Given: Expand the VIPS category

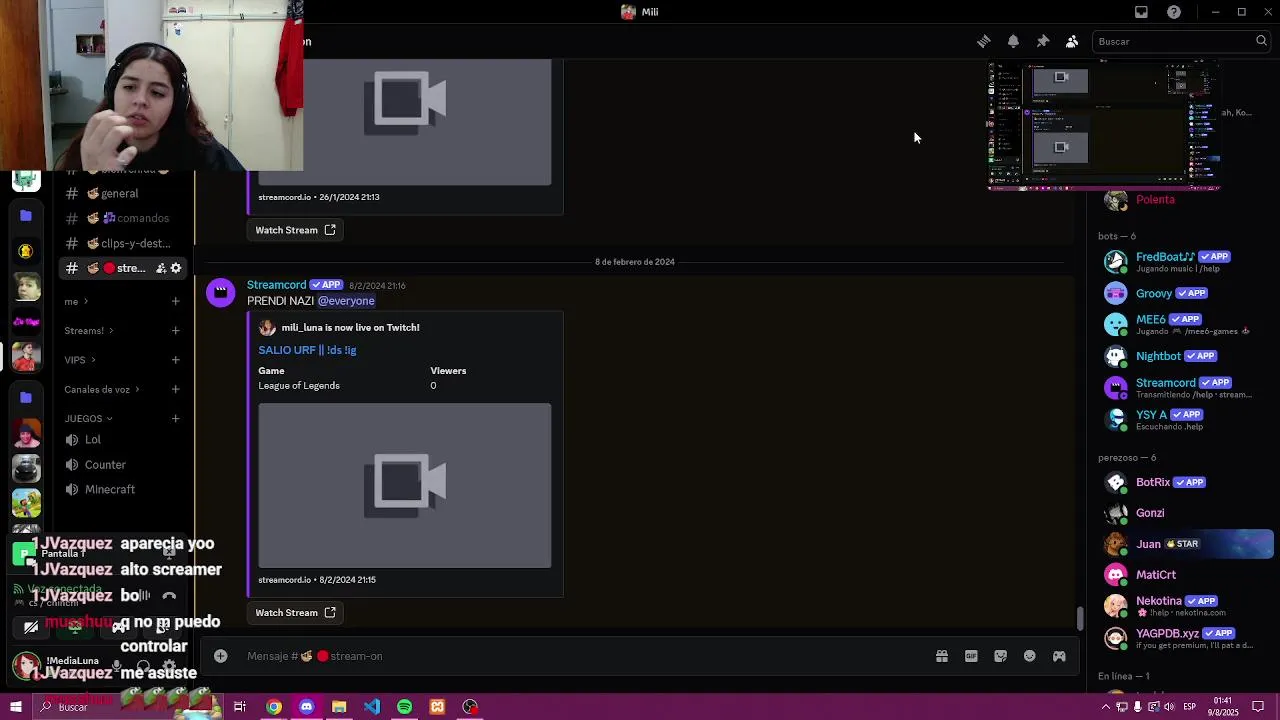Looking at the screenshot, I should pyautogui.click(x=80, y=360).
